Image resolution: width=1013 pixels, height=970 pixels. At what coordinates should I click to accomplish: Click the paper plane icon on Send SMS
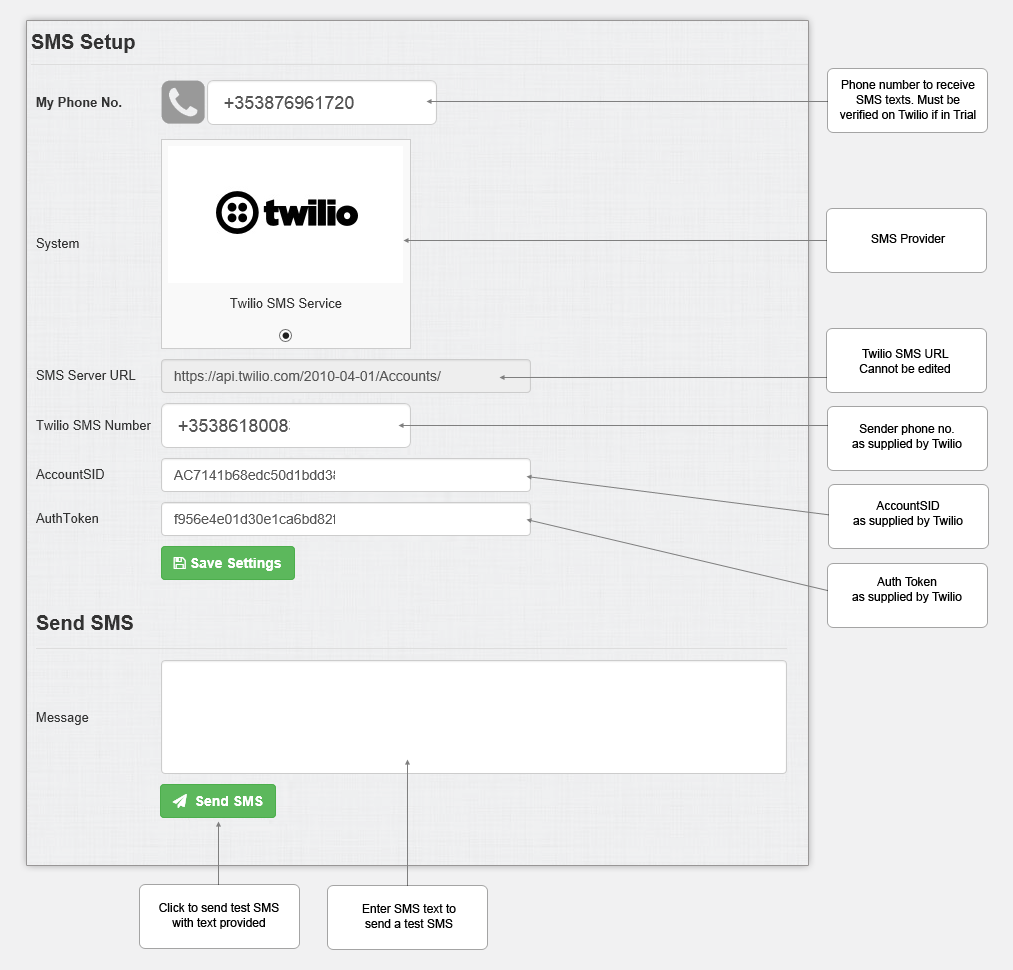click(180, 801)
